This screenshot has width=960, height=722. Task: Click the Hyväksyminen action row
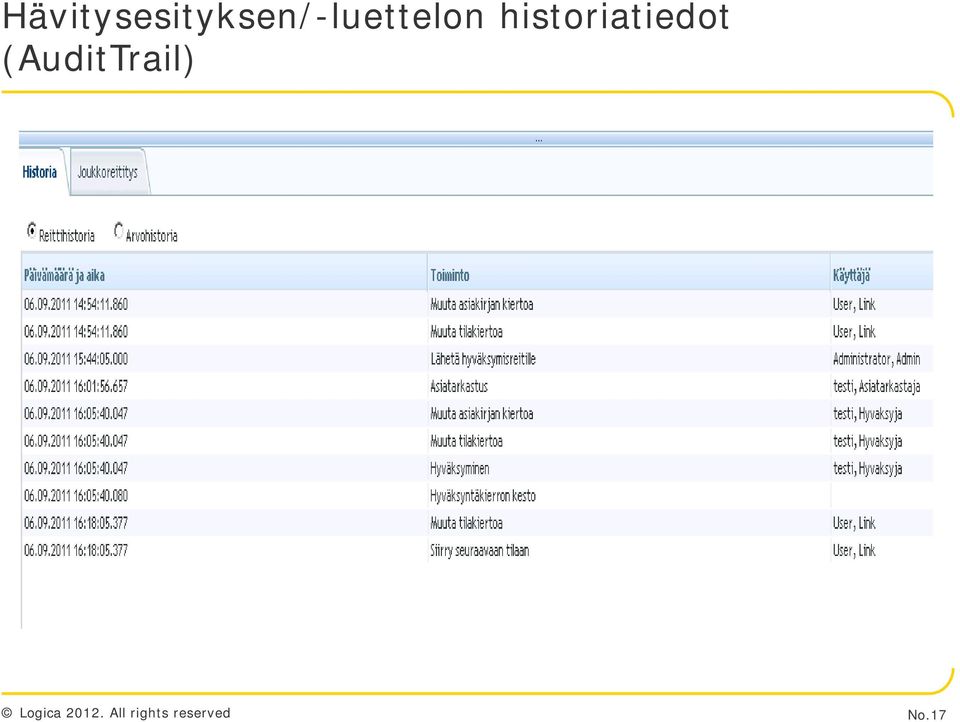460,468
